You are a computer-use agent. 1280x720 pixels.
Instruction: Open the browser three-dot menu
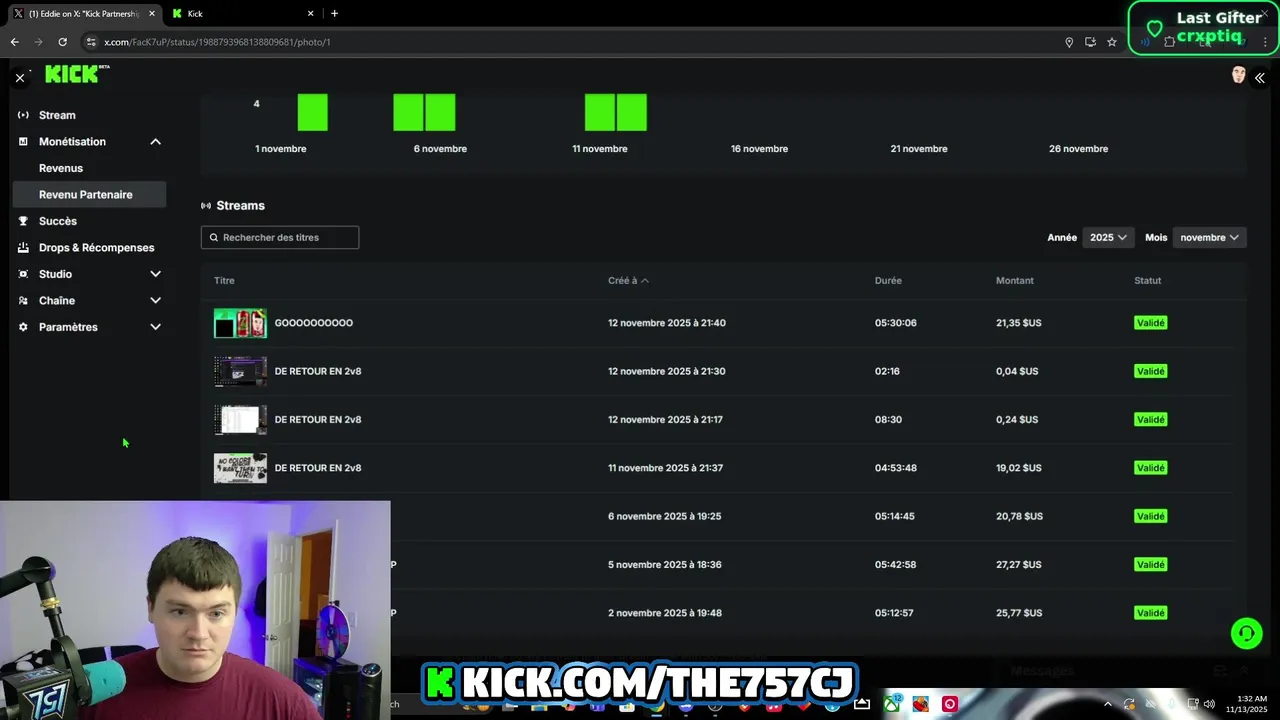(1265, 42)
